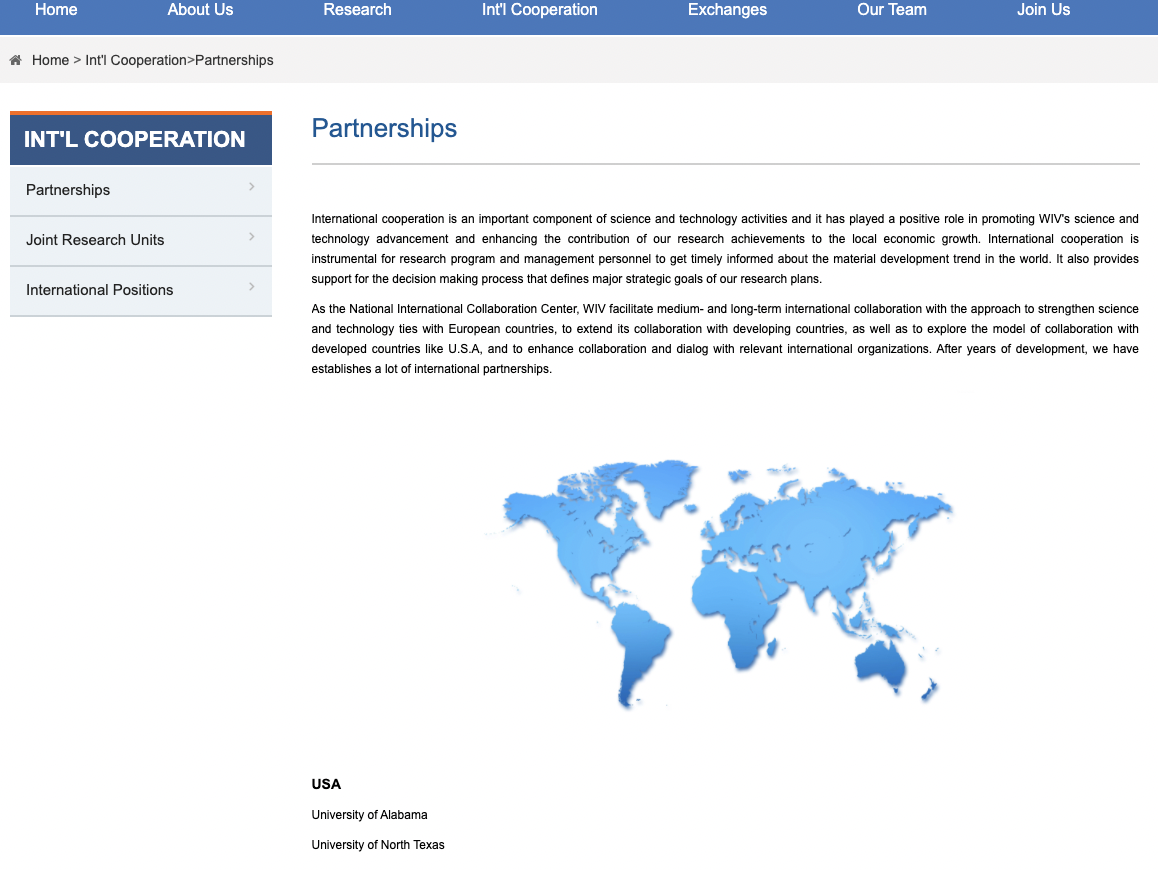Click University of Alabama partner entry
The width and height of the screenshot is (1158, 870).
click(369, 815)
